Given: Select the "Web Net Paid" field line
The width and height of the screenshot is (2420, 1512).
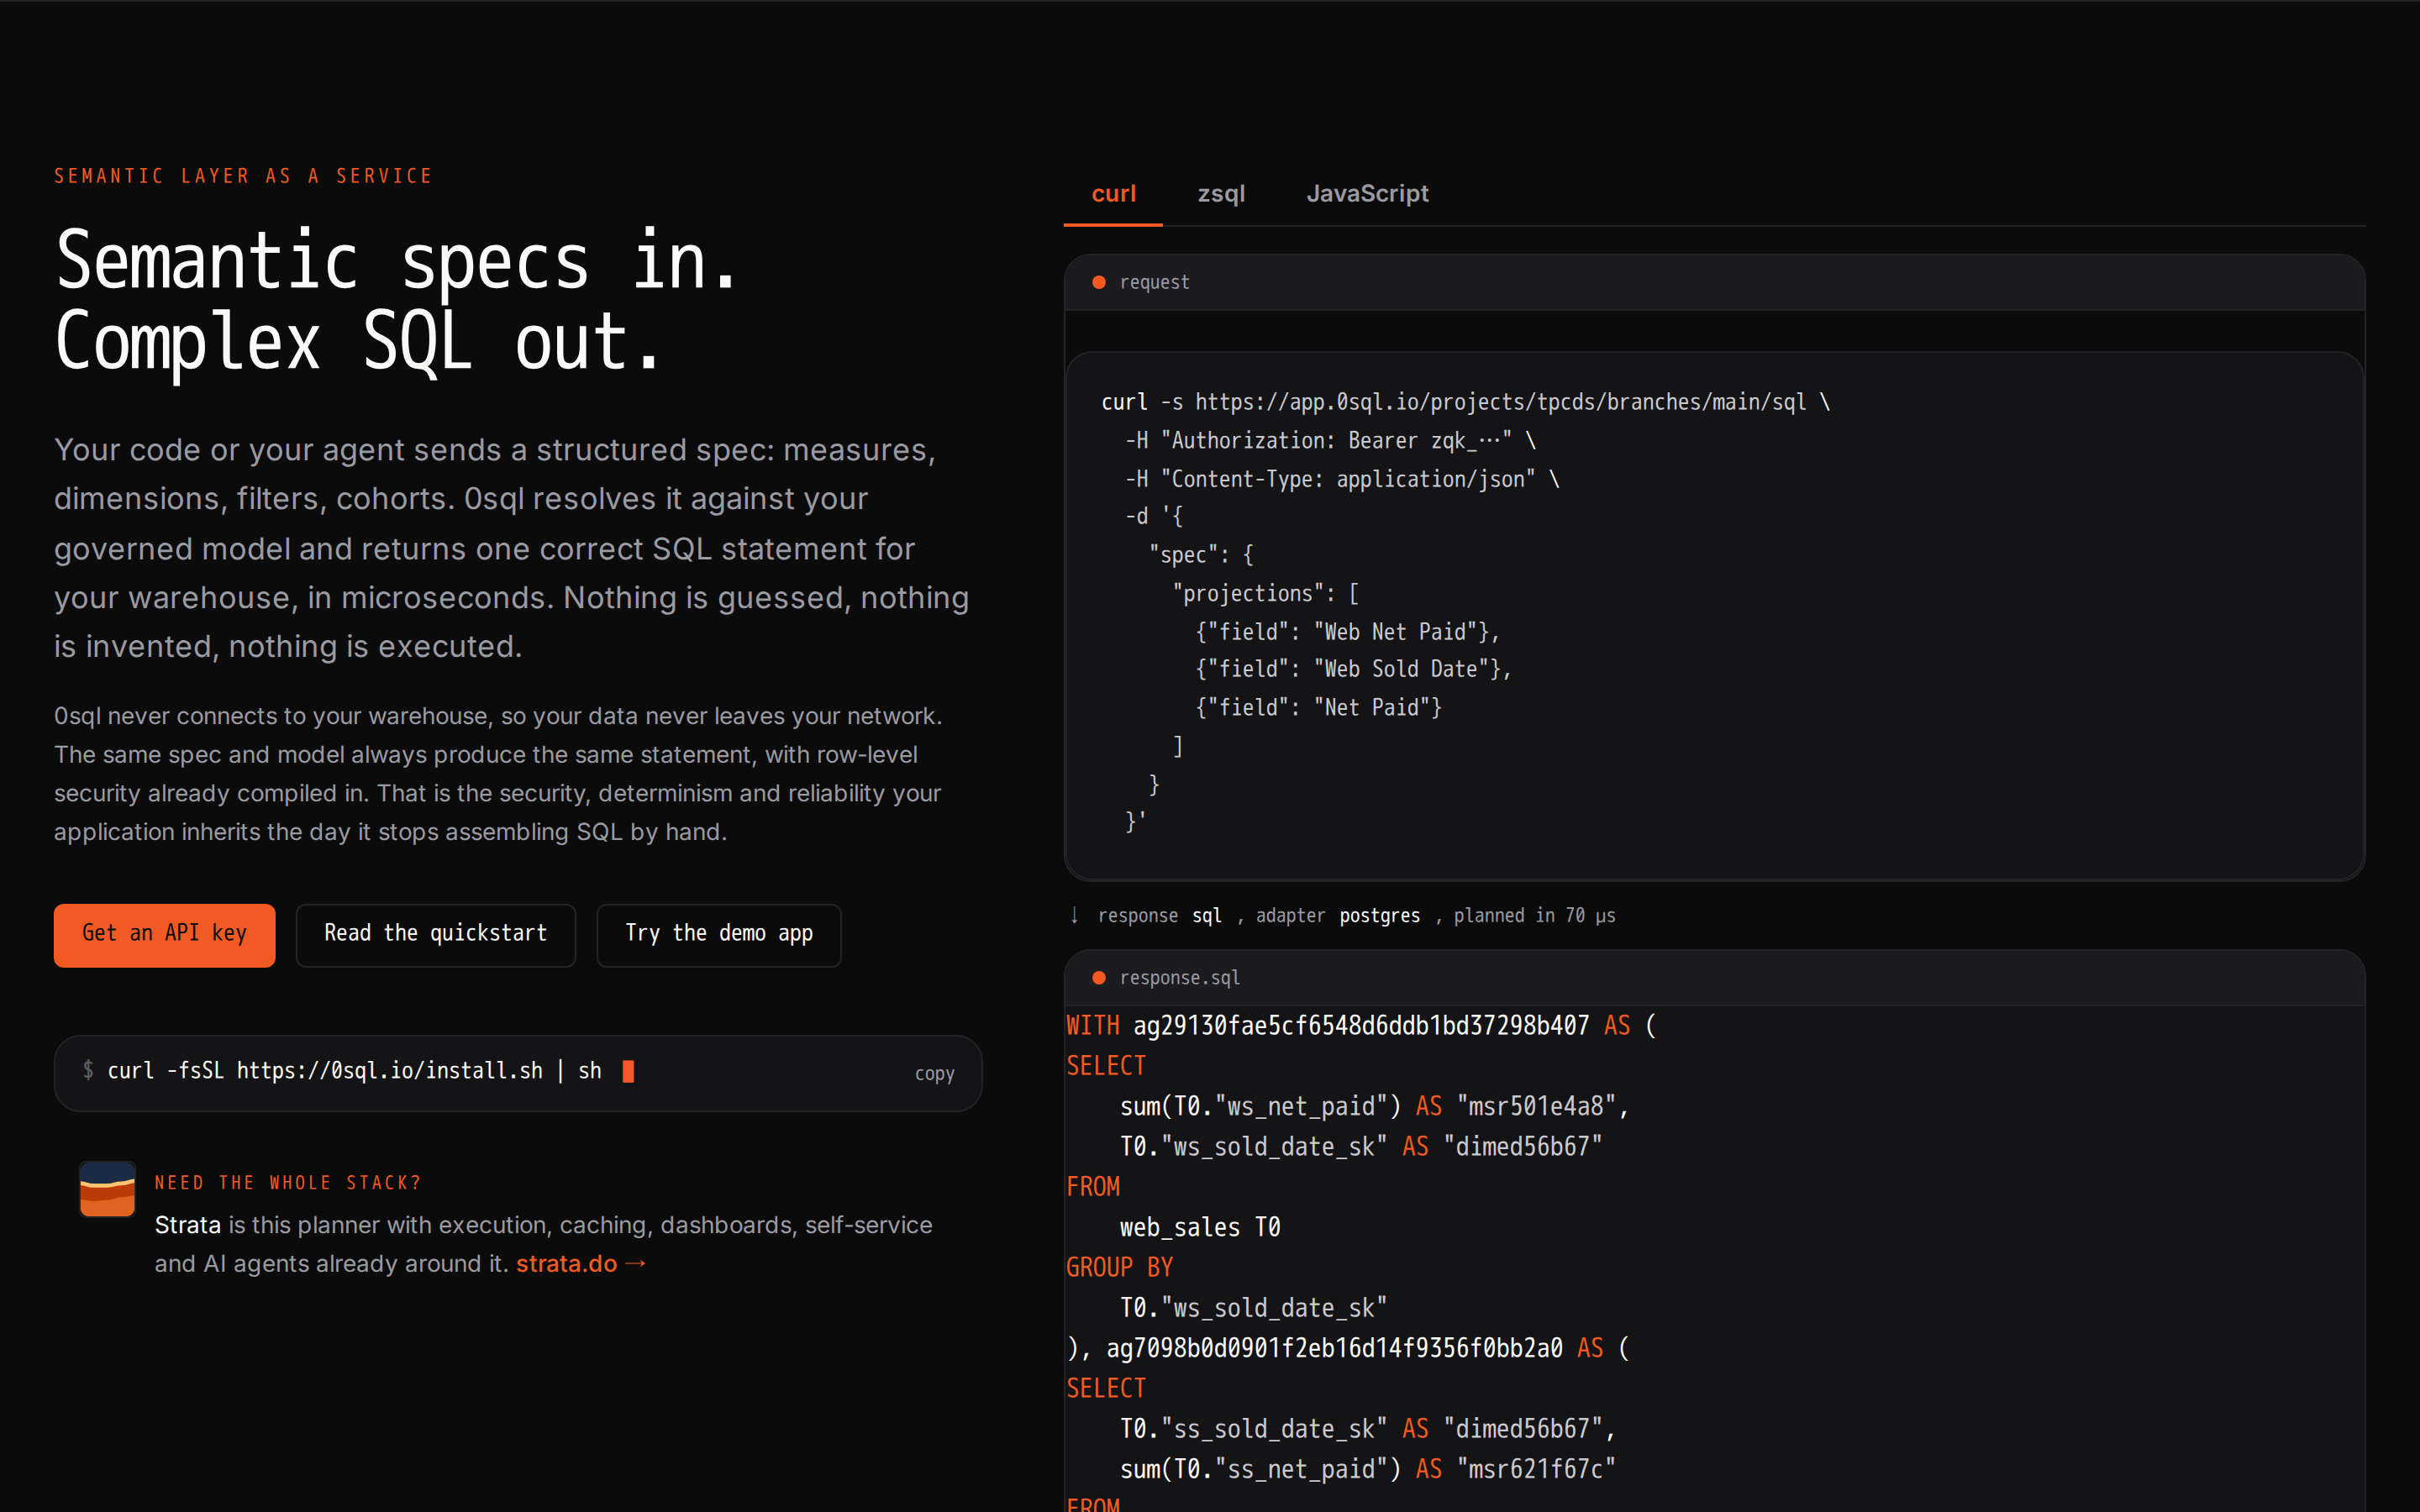Looking at the screenshot, I should point(1346,631).
